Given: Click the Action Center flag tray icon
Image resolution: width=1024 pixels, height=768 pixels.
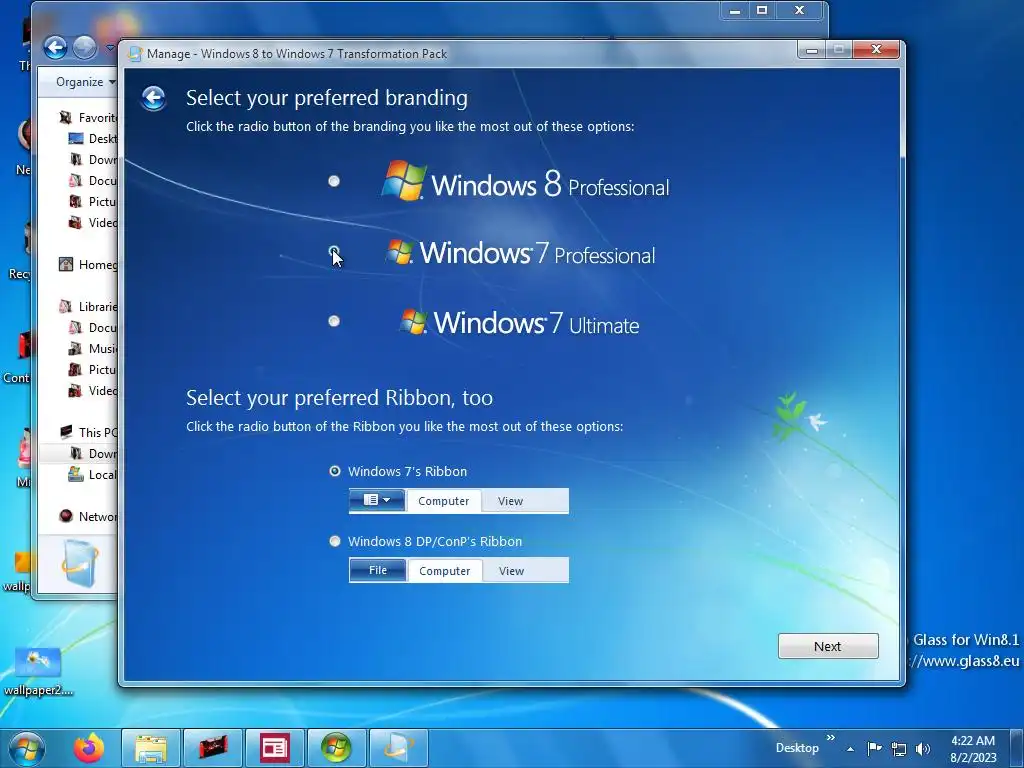Looking at the screenshot, I should [874, 748].
